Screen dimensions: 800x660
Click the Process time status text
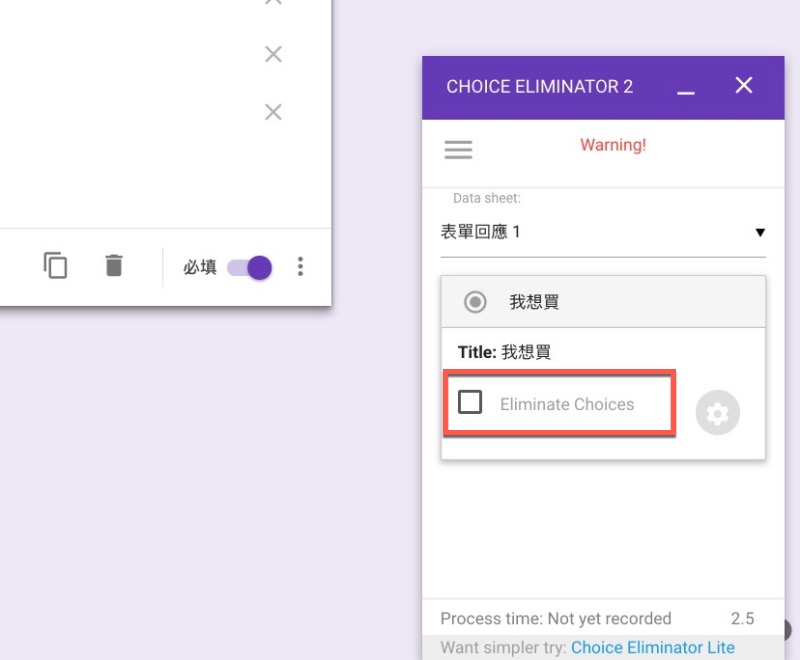click(555, 618)
